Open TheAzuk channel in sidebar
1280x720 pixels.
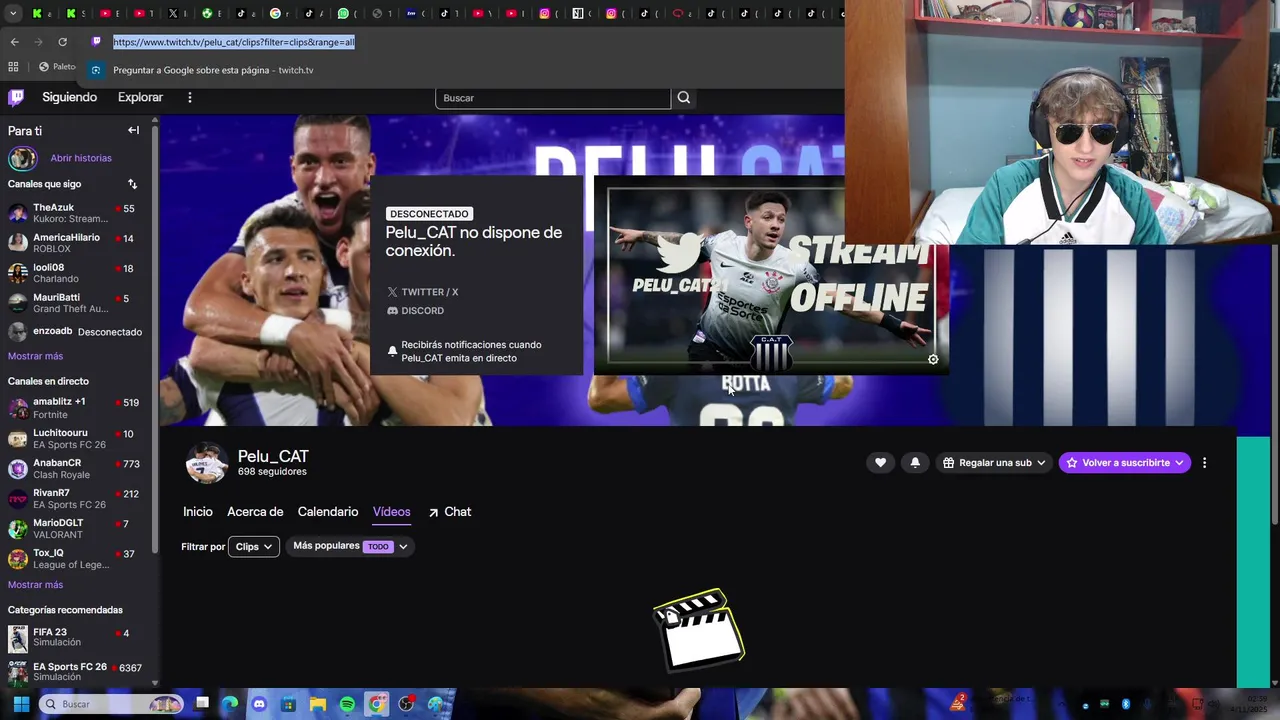click(x=78, y=213)
